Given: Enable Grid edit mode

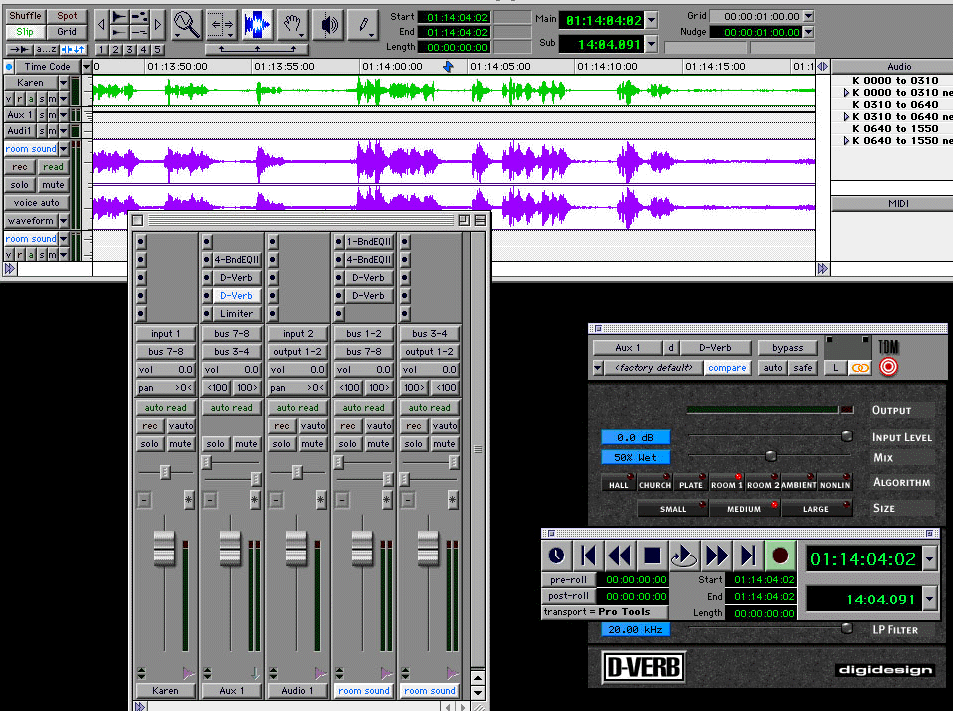Looking at the screenshot, I should point(67,32).
